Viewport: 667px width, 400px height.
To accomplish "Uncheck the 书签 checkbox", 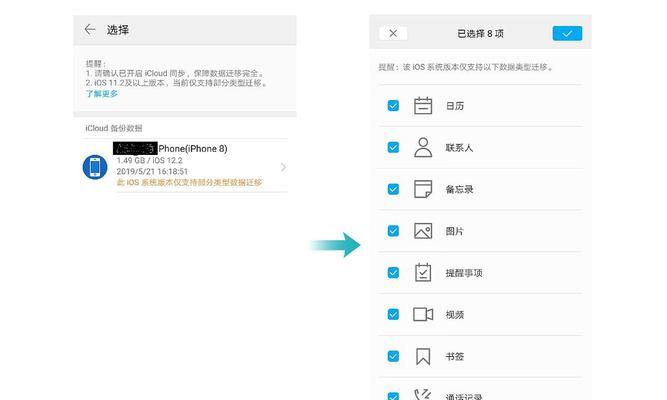I will (393, 356).
